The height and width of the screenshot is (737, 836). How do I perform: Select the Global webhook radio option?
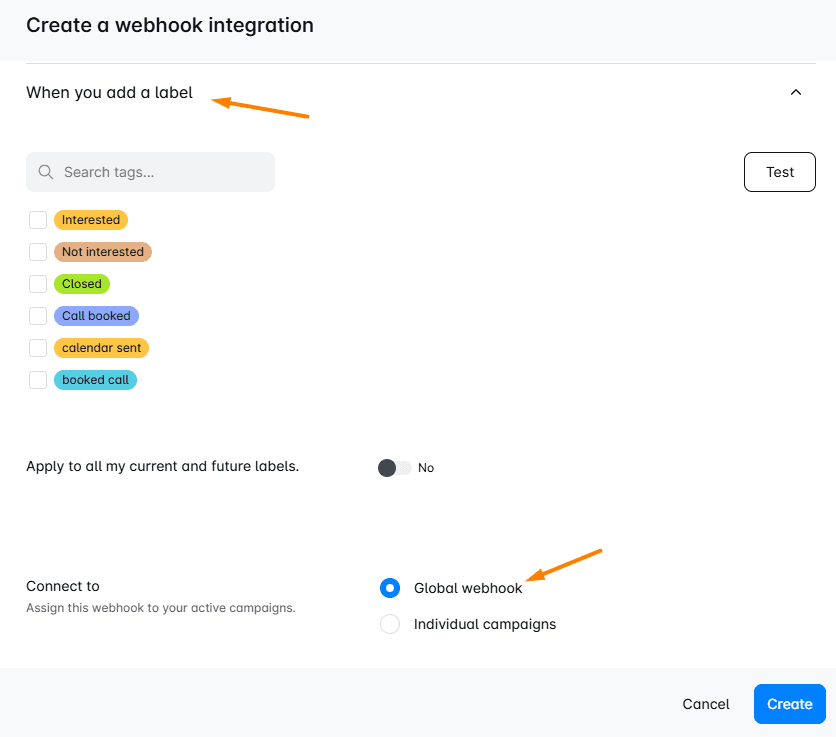390,588
